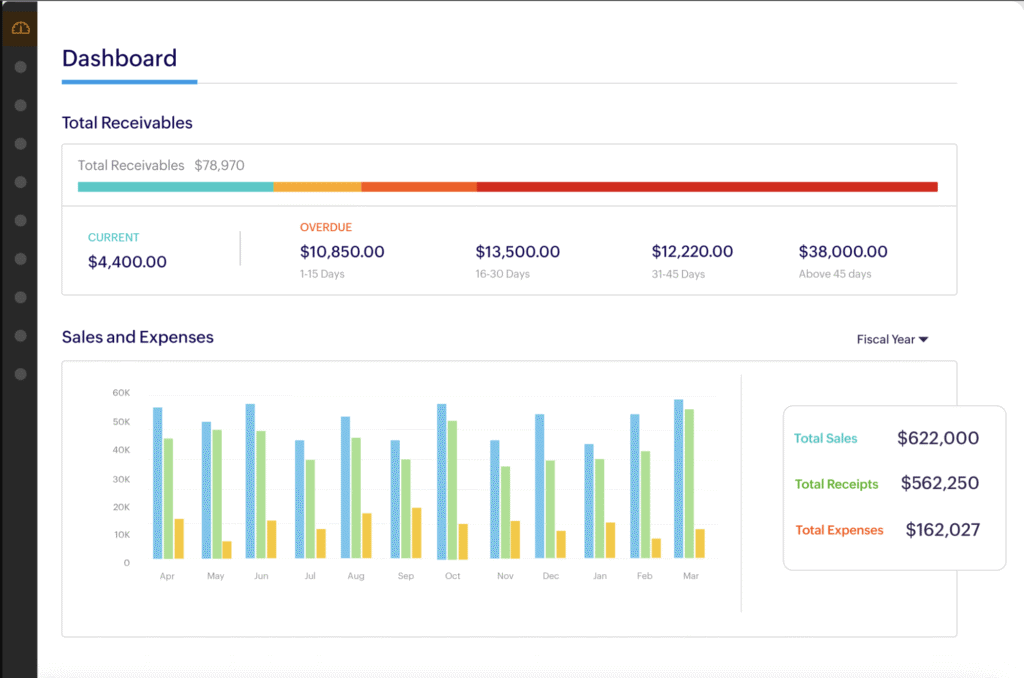Open the fifth gray sidebar dot
Viewport: 1024px width, 678px height.
(x=20, y=220)
